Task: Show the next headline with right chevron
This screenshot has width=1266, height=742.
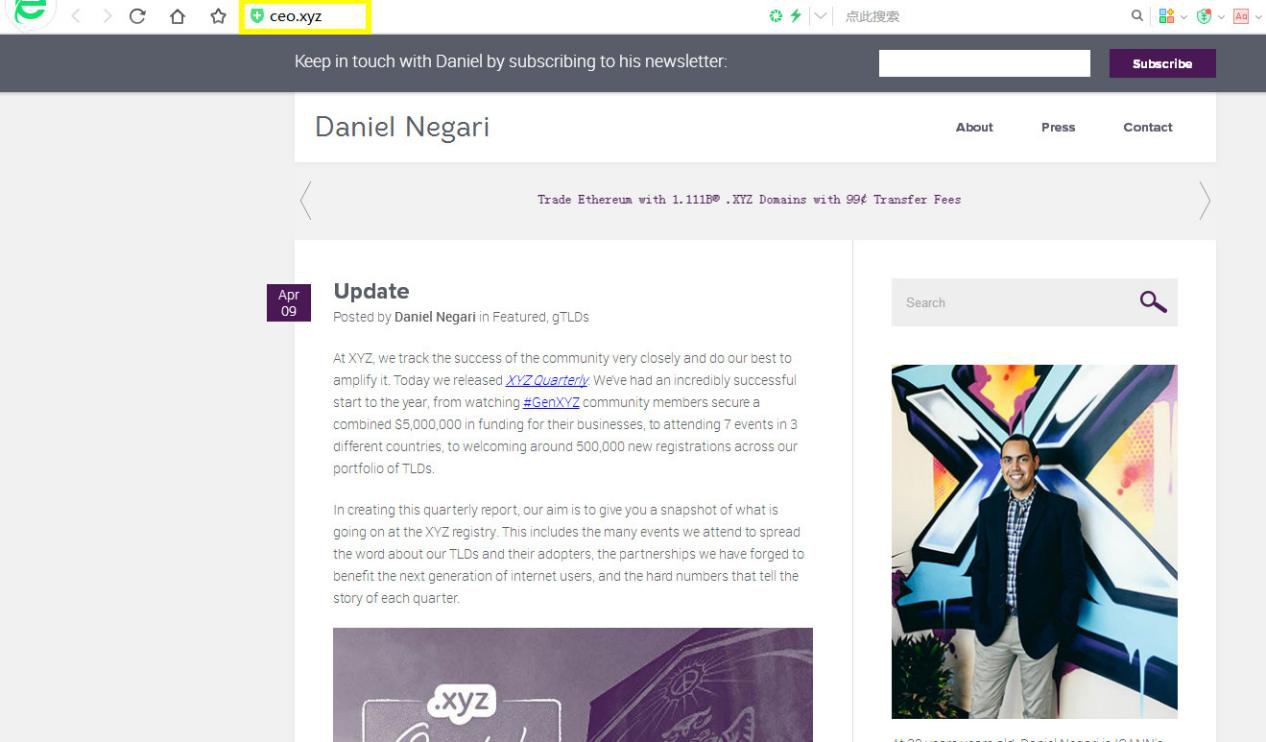Action: pyautogui.click(x=1205, y=200)
